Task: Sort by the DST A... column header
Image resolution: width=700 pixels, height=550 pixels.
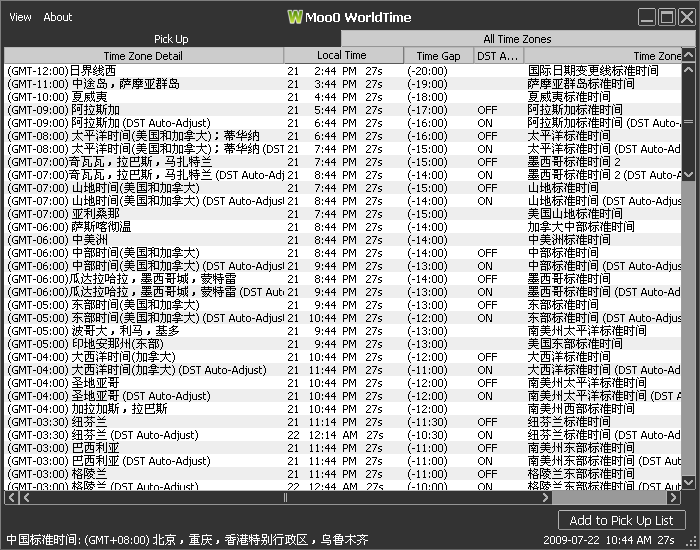Action: pyautogui.click(x=497, y=56)
